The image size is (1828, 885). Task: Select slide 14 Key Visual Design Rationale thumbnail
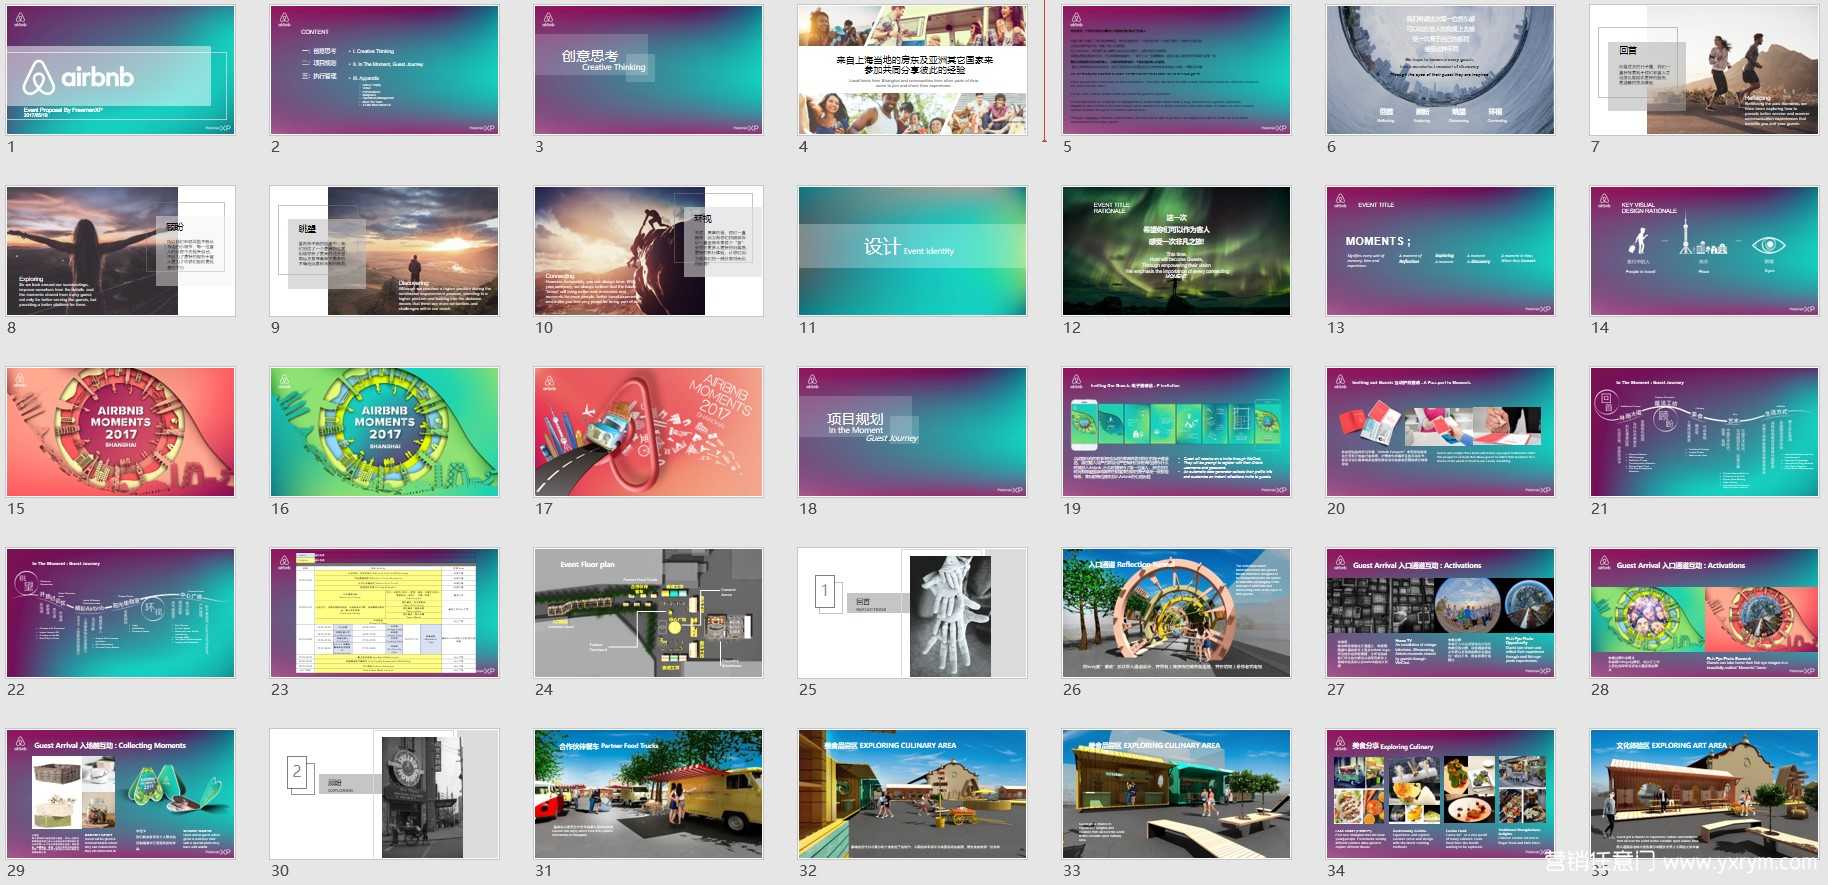tap(1705, 251)
